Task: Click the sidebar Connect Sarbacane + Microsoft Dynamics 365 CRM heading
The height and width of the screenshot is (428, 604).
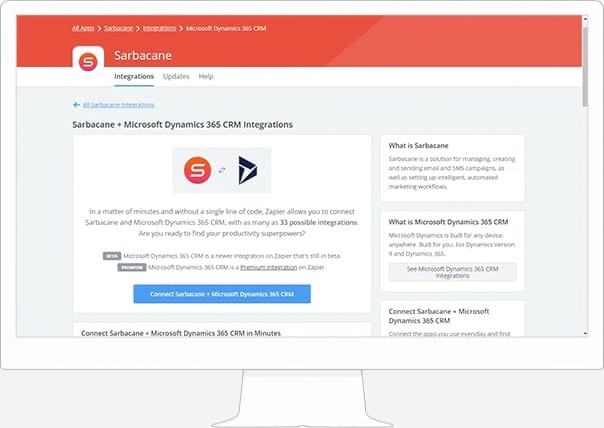Action: click(x=439, y=316)
